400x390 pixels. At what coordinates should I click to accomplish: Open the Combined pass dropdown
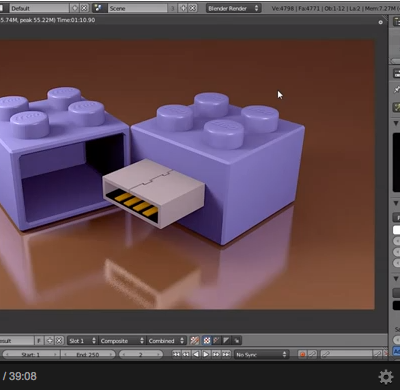click(166, 341)
